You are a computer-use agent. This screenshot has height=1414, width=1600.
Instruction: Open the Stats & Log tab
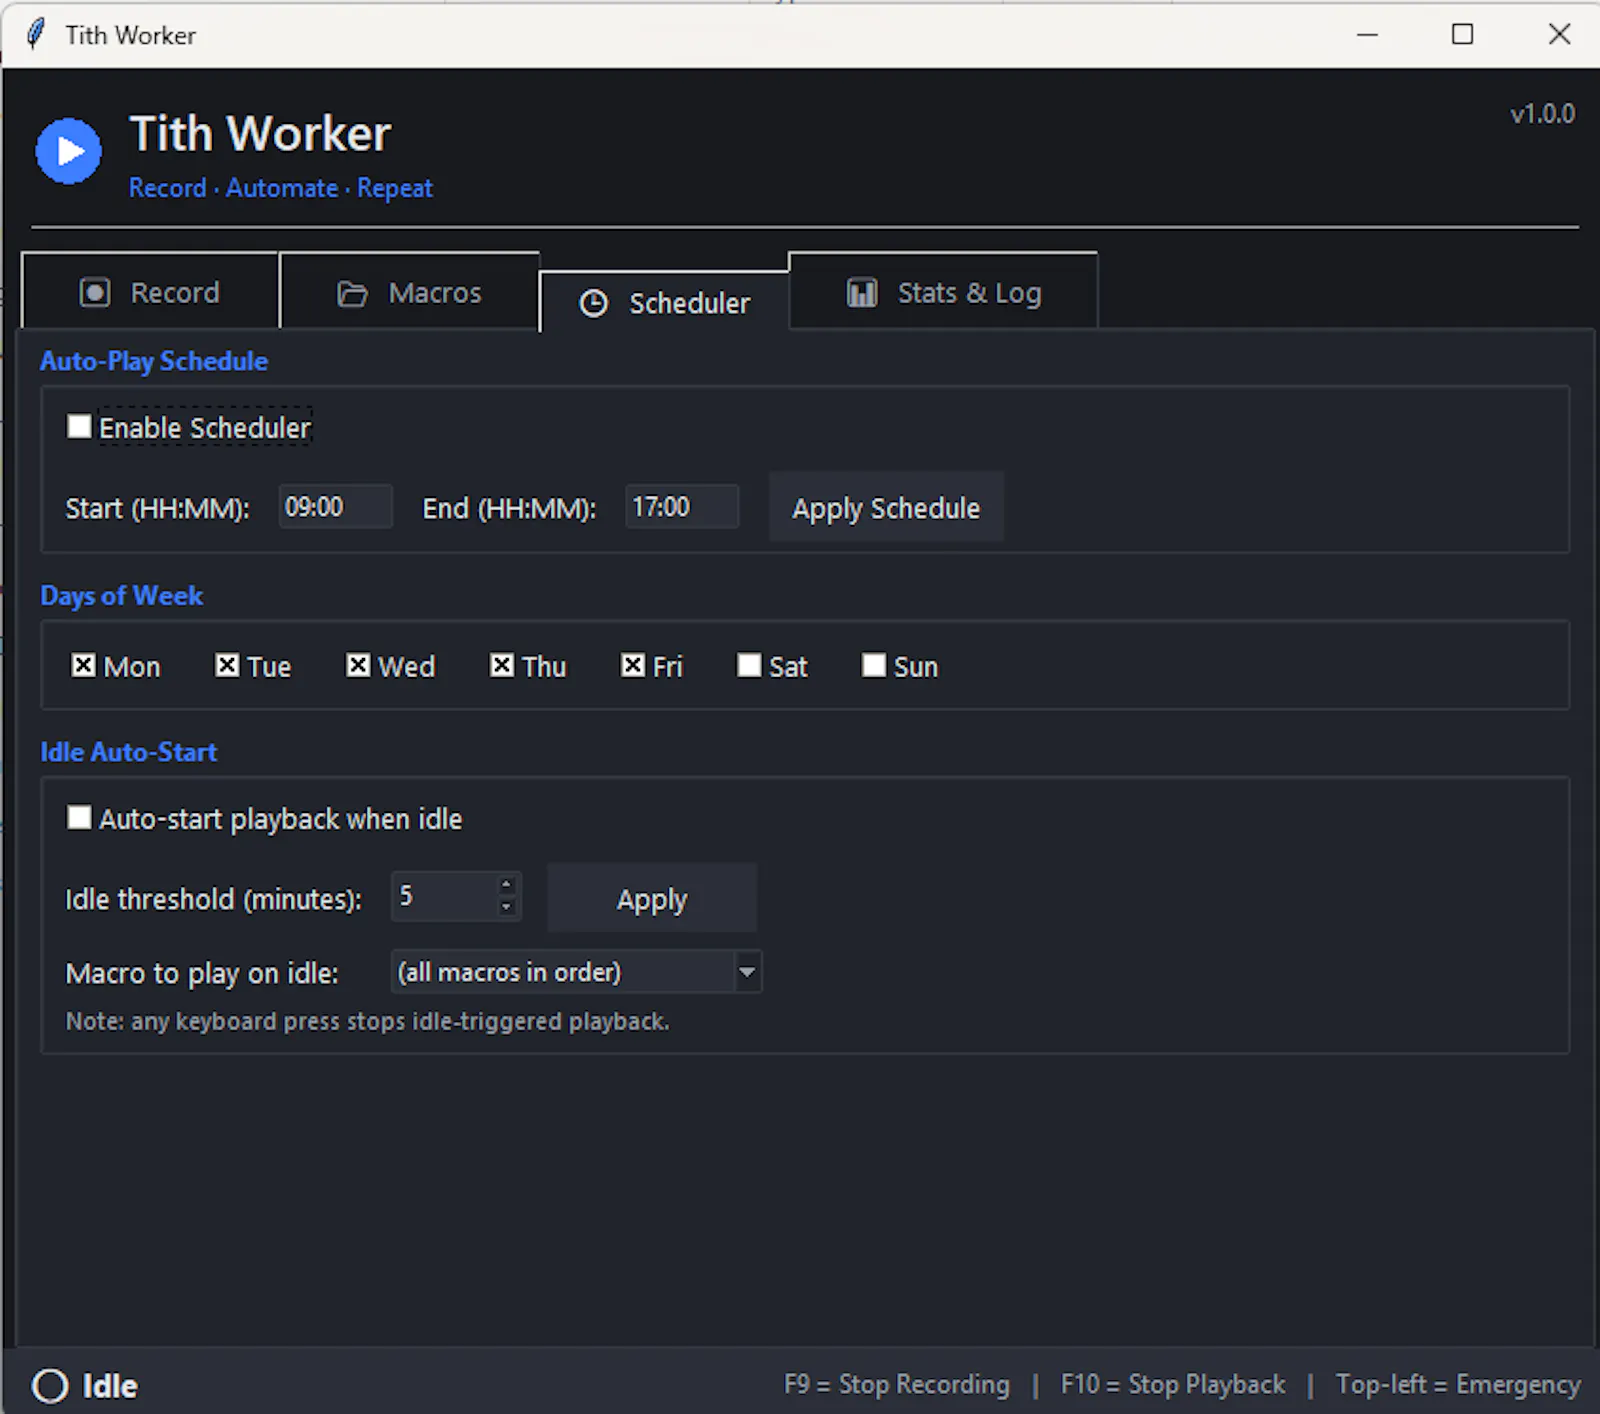point(944,292)
